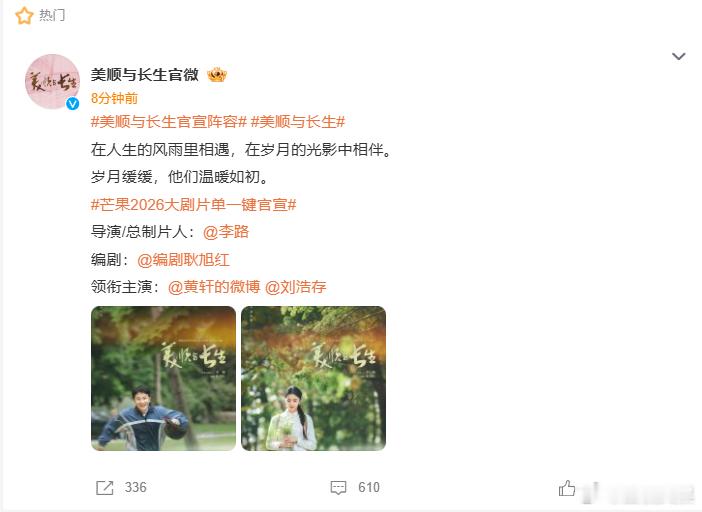Click the 8分钟前 timestamp

coord(114,98)
